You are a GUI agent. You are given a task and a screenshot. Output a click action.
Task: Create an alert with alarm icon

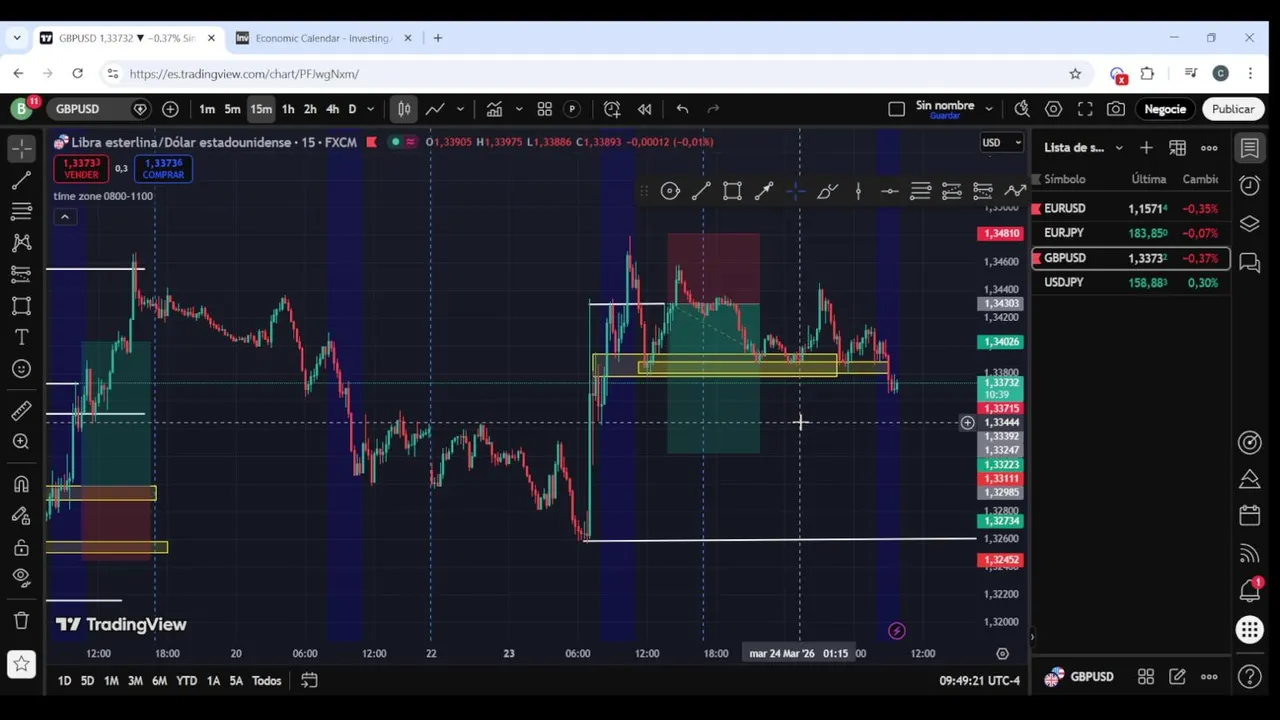(x=612, y=109)
